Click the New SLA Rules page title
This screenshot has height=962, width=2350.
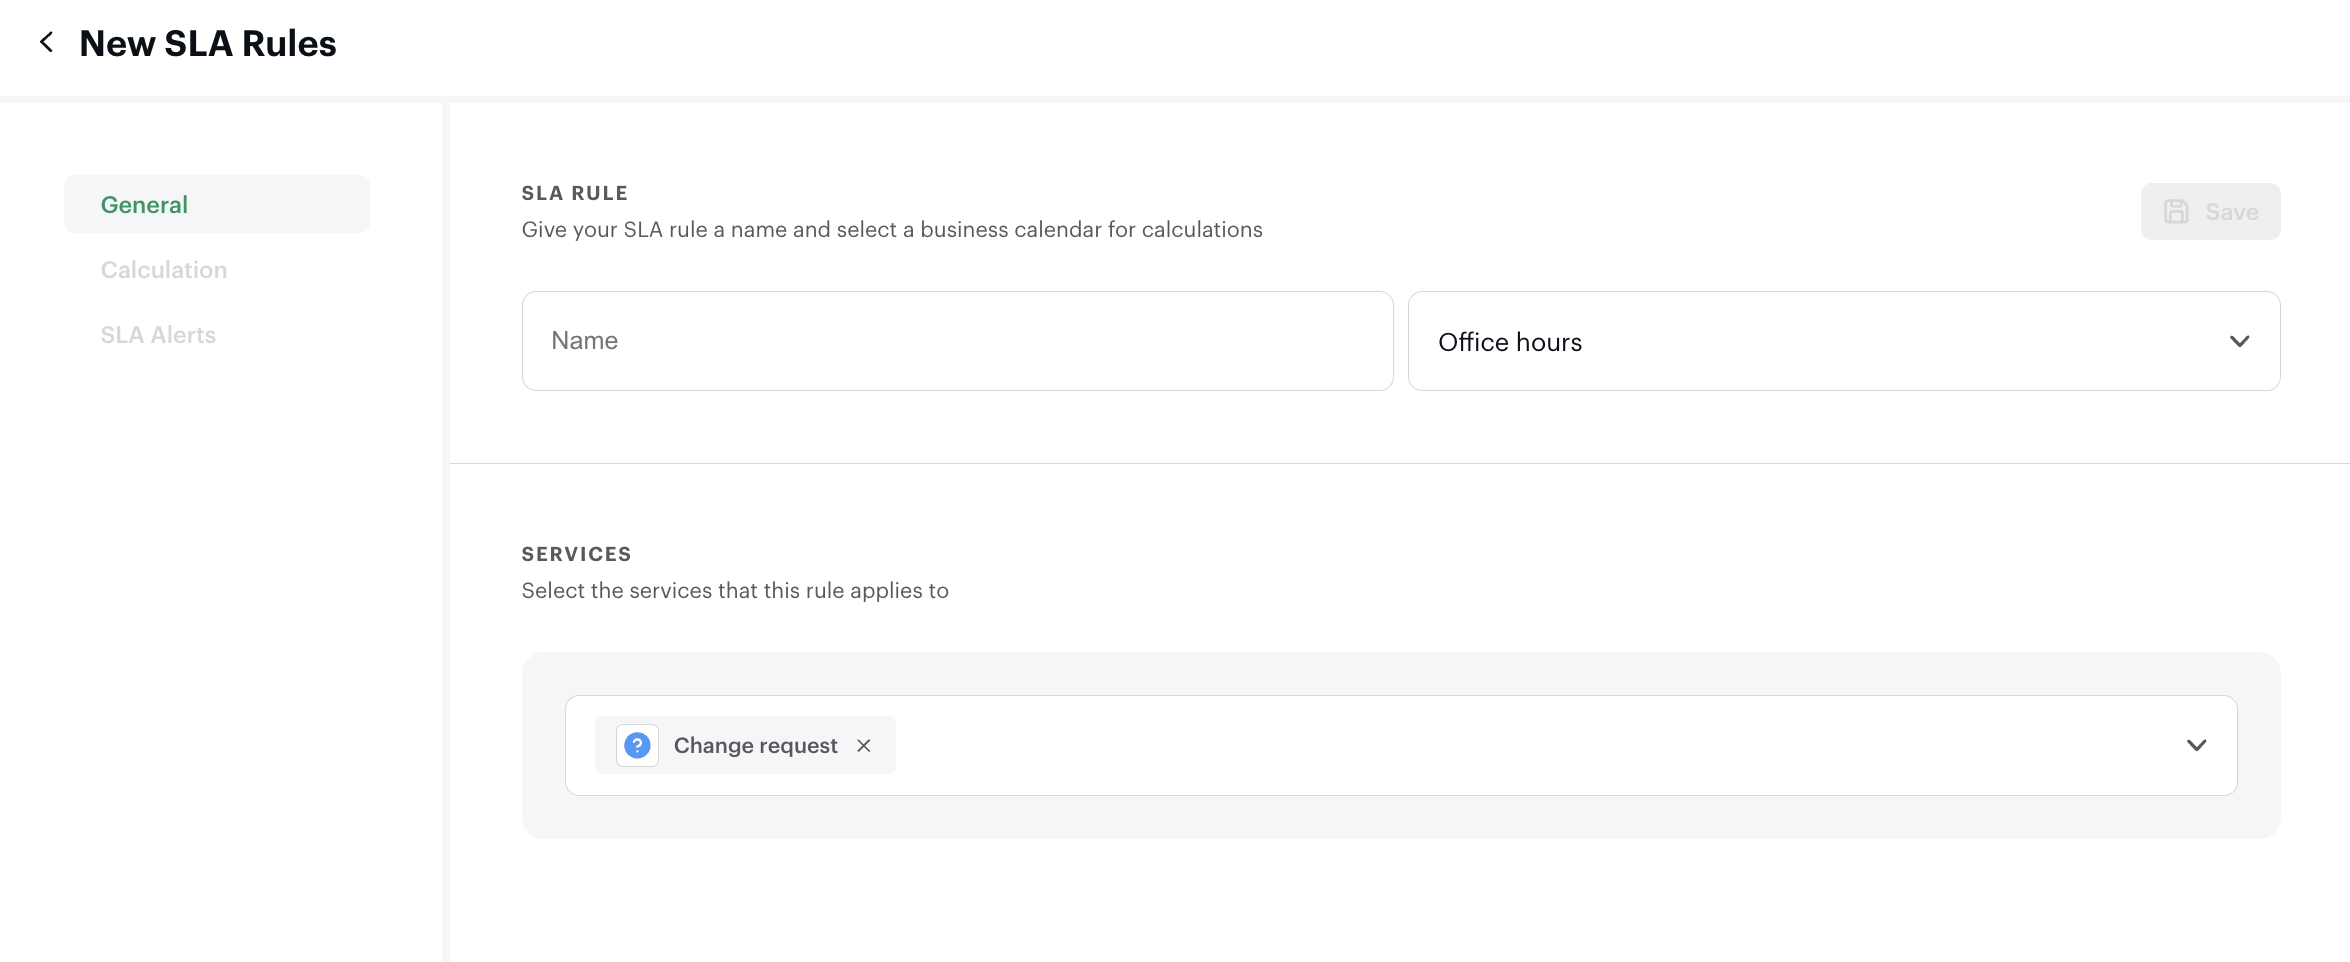tap(208, 44)
